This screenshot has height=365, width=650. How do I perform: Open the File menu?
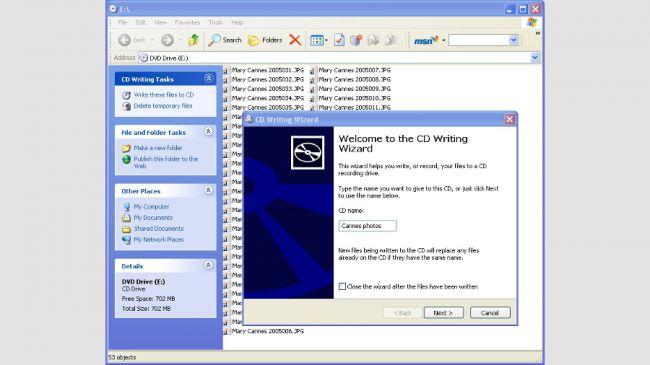[x=122, y=22]
